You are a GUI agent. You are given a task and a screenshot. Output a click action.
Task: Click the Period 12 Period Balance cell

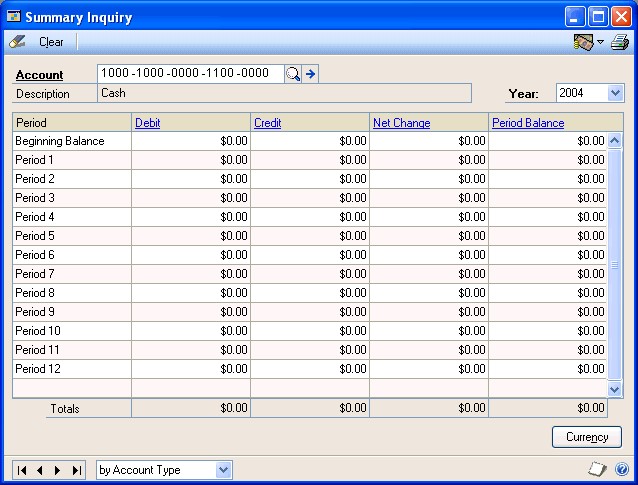pos(548,369)
